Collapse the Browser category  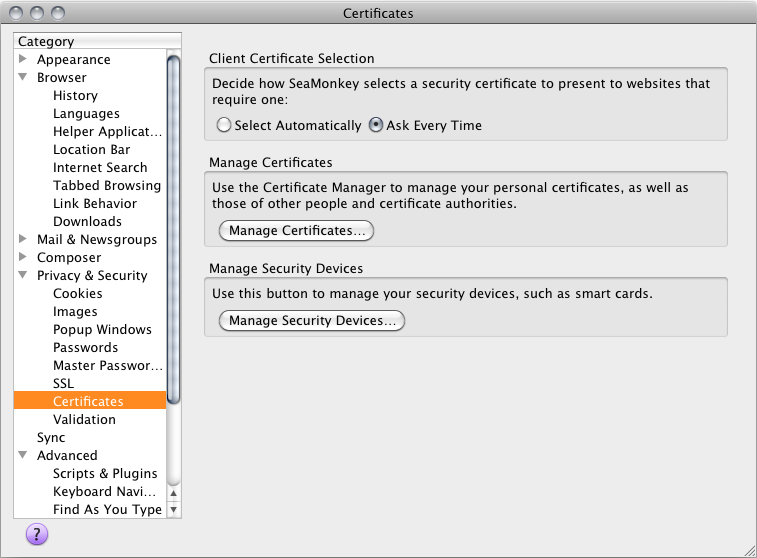[23, 77]
